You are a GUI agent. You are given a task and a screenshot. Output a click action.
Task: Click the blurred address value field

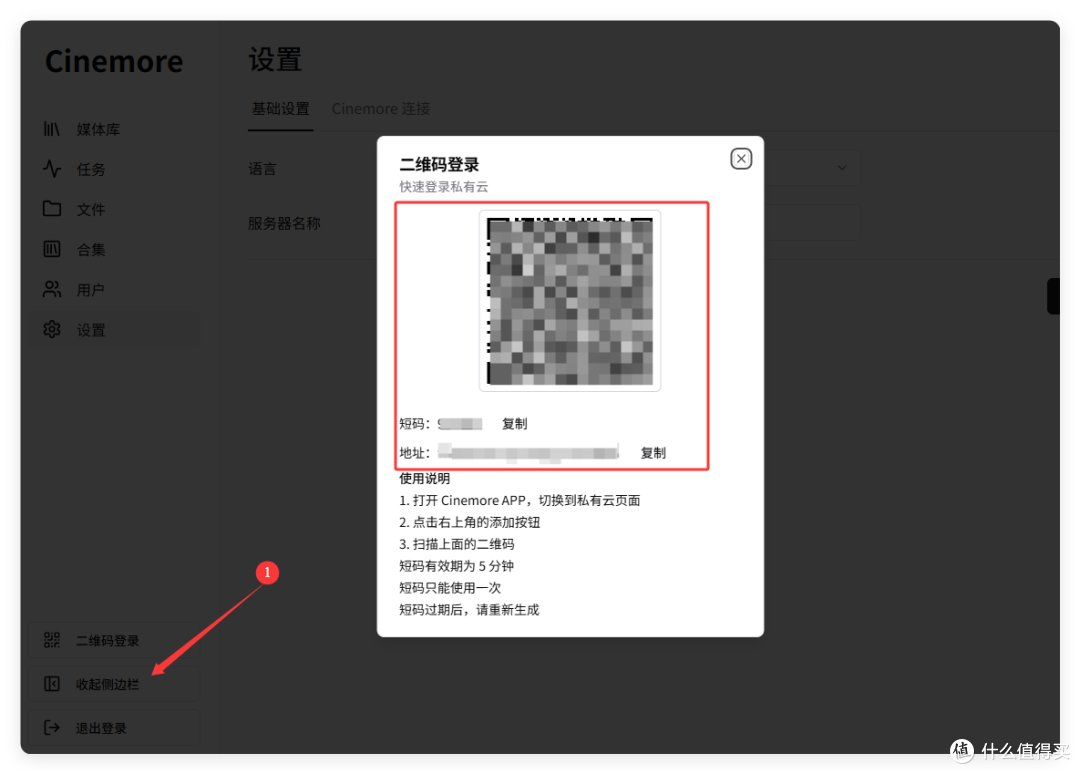click(528, 452)
